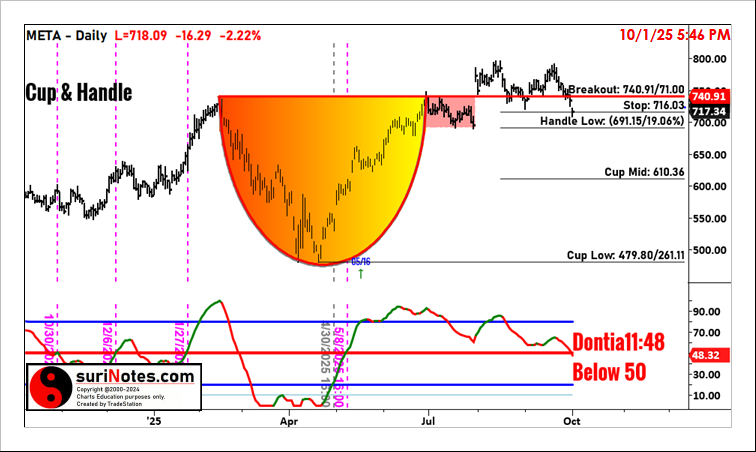Click the META - Daily symbol title
Viewport: 756px width, 452px height.
[66, 35]
